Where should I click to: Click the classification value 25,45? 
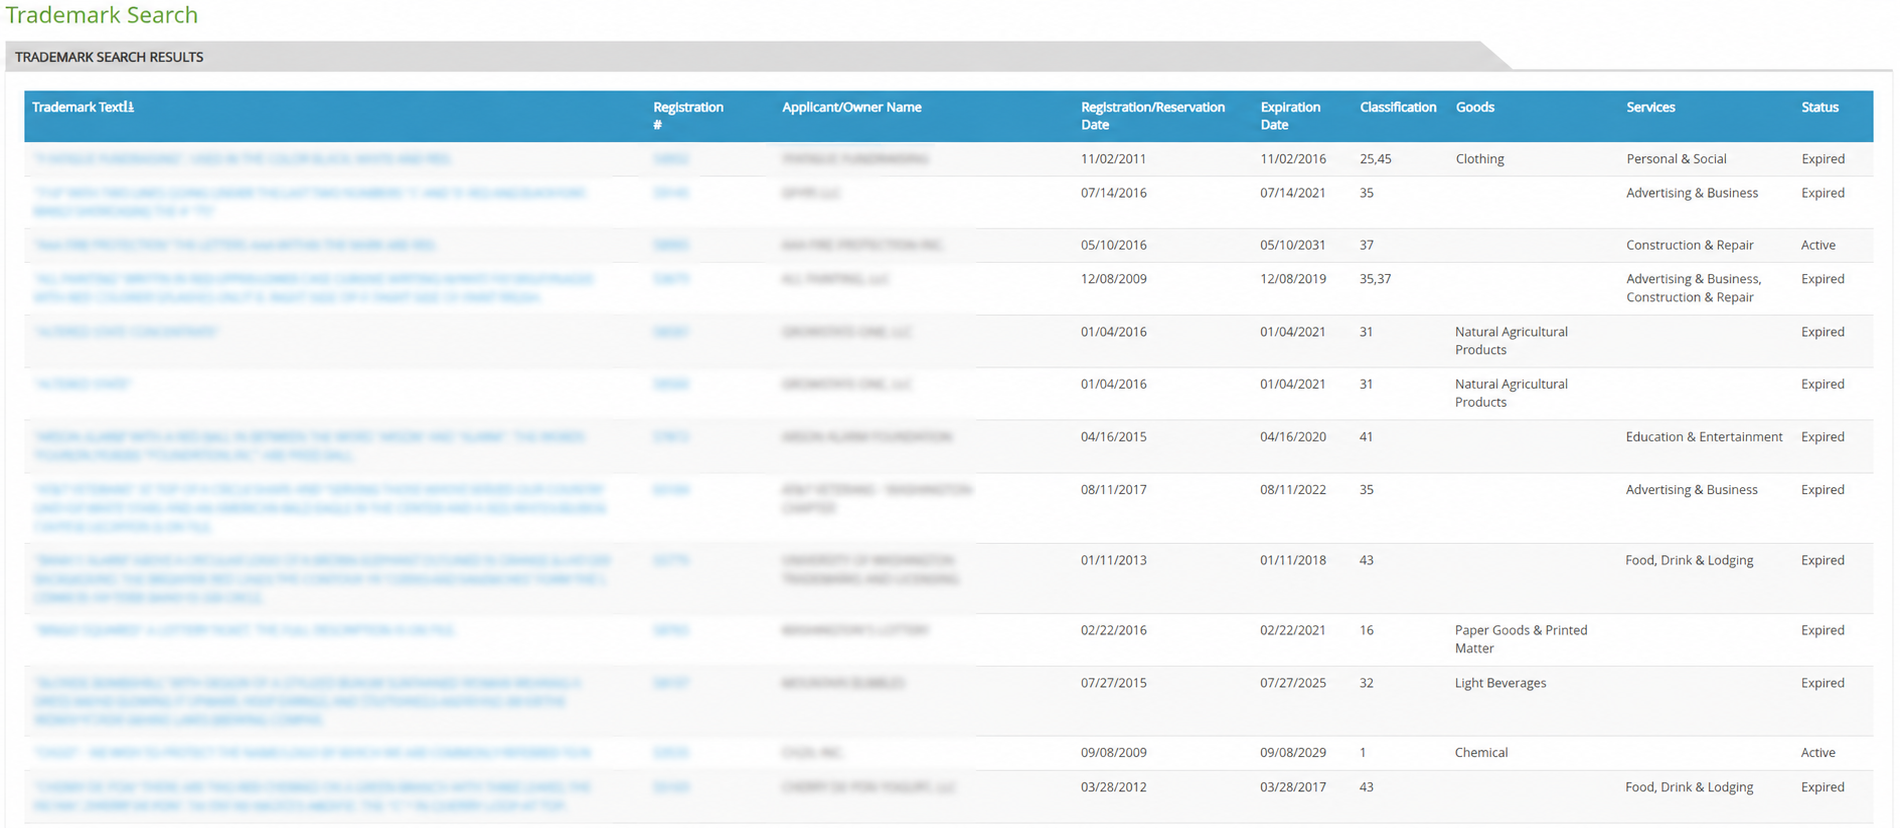click(1376, 159)
